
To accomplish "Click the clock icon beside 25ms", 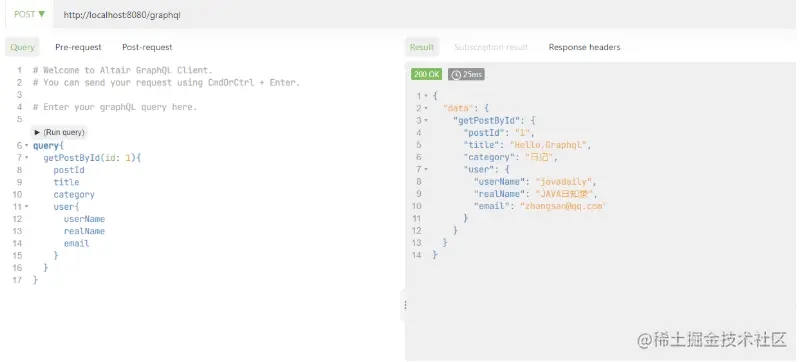I will tap(456, 75).
